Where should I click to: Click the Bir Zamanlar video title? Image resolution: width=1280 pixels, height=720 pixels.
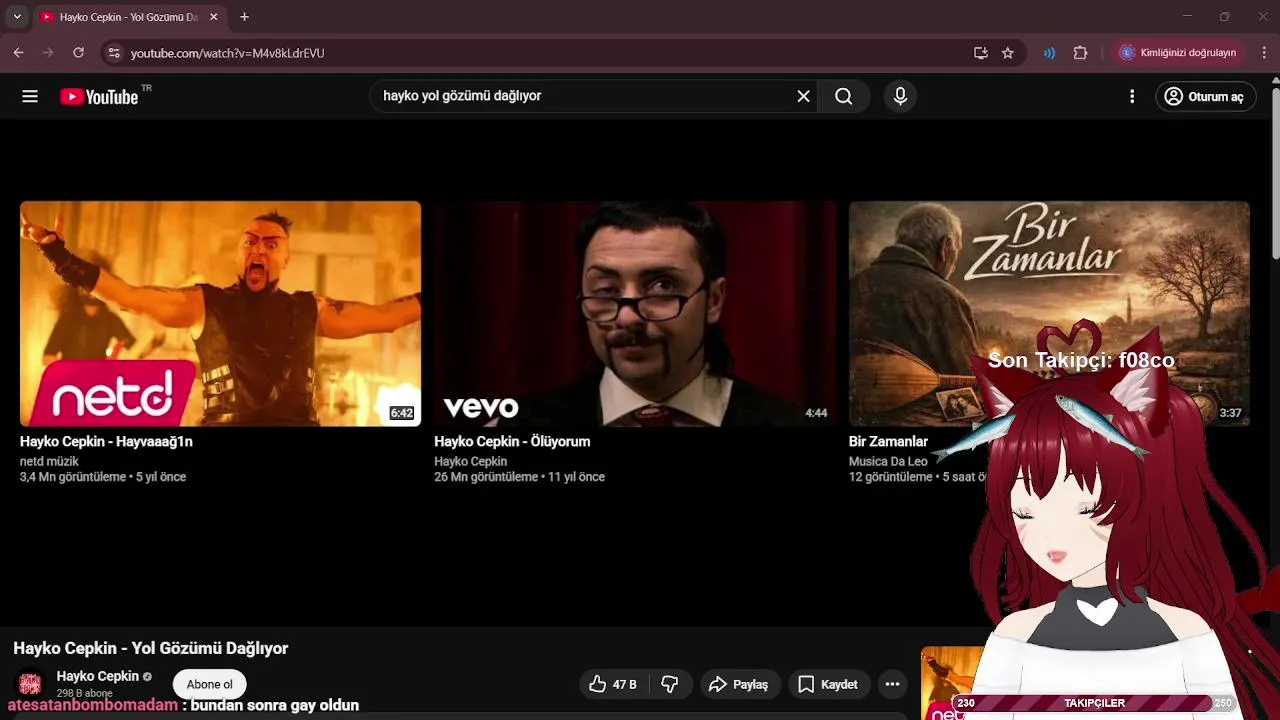coord(888,441)
